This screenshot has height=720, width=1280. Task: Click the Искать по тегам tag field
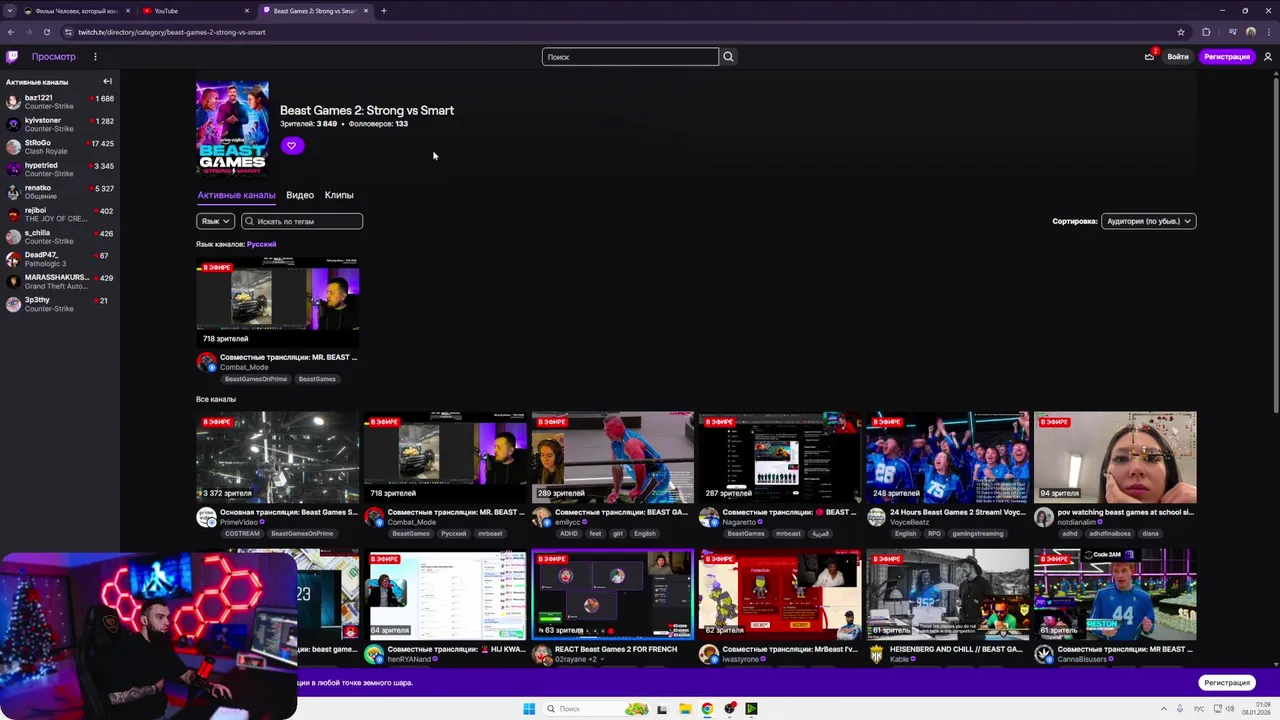(302, 221)
